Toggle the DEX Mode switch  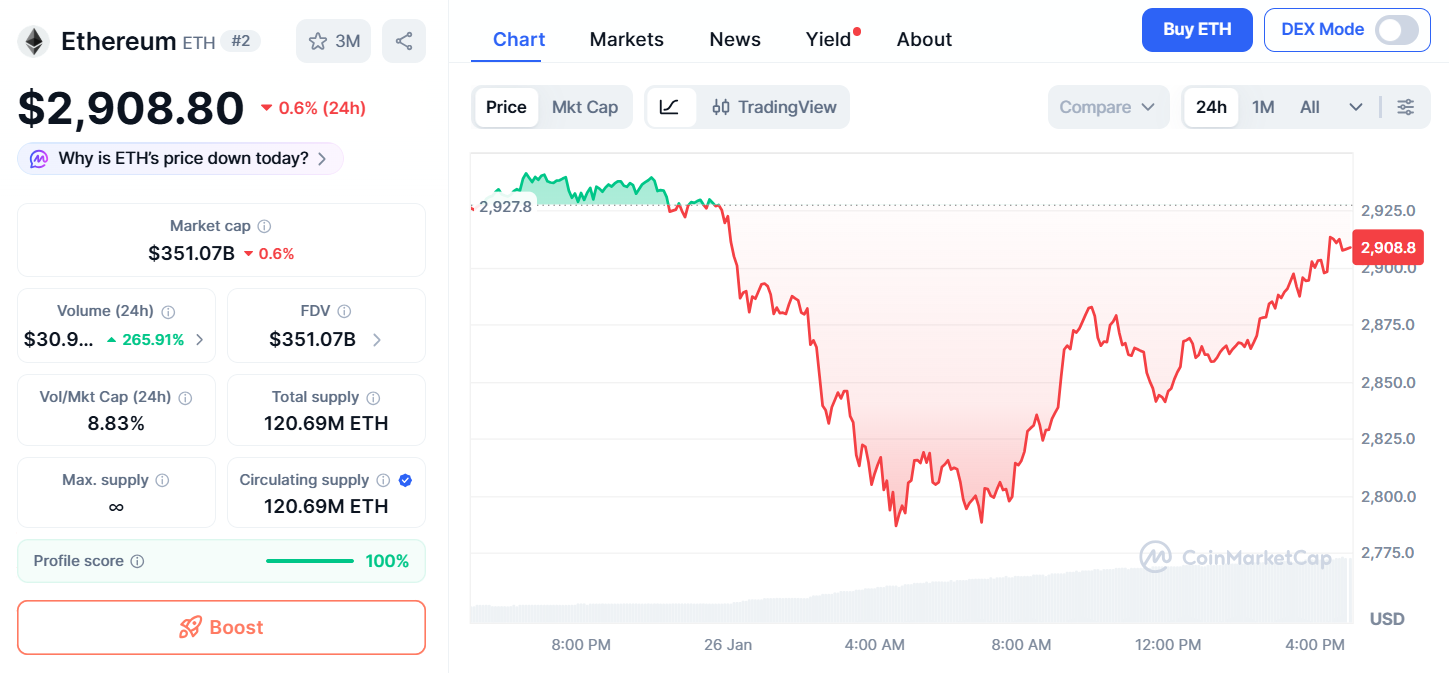1396,30
